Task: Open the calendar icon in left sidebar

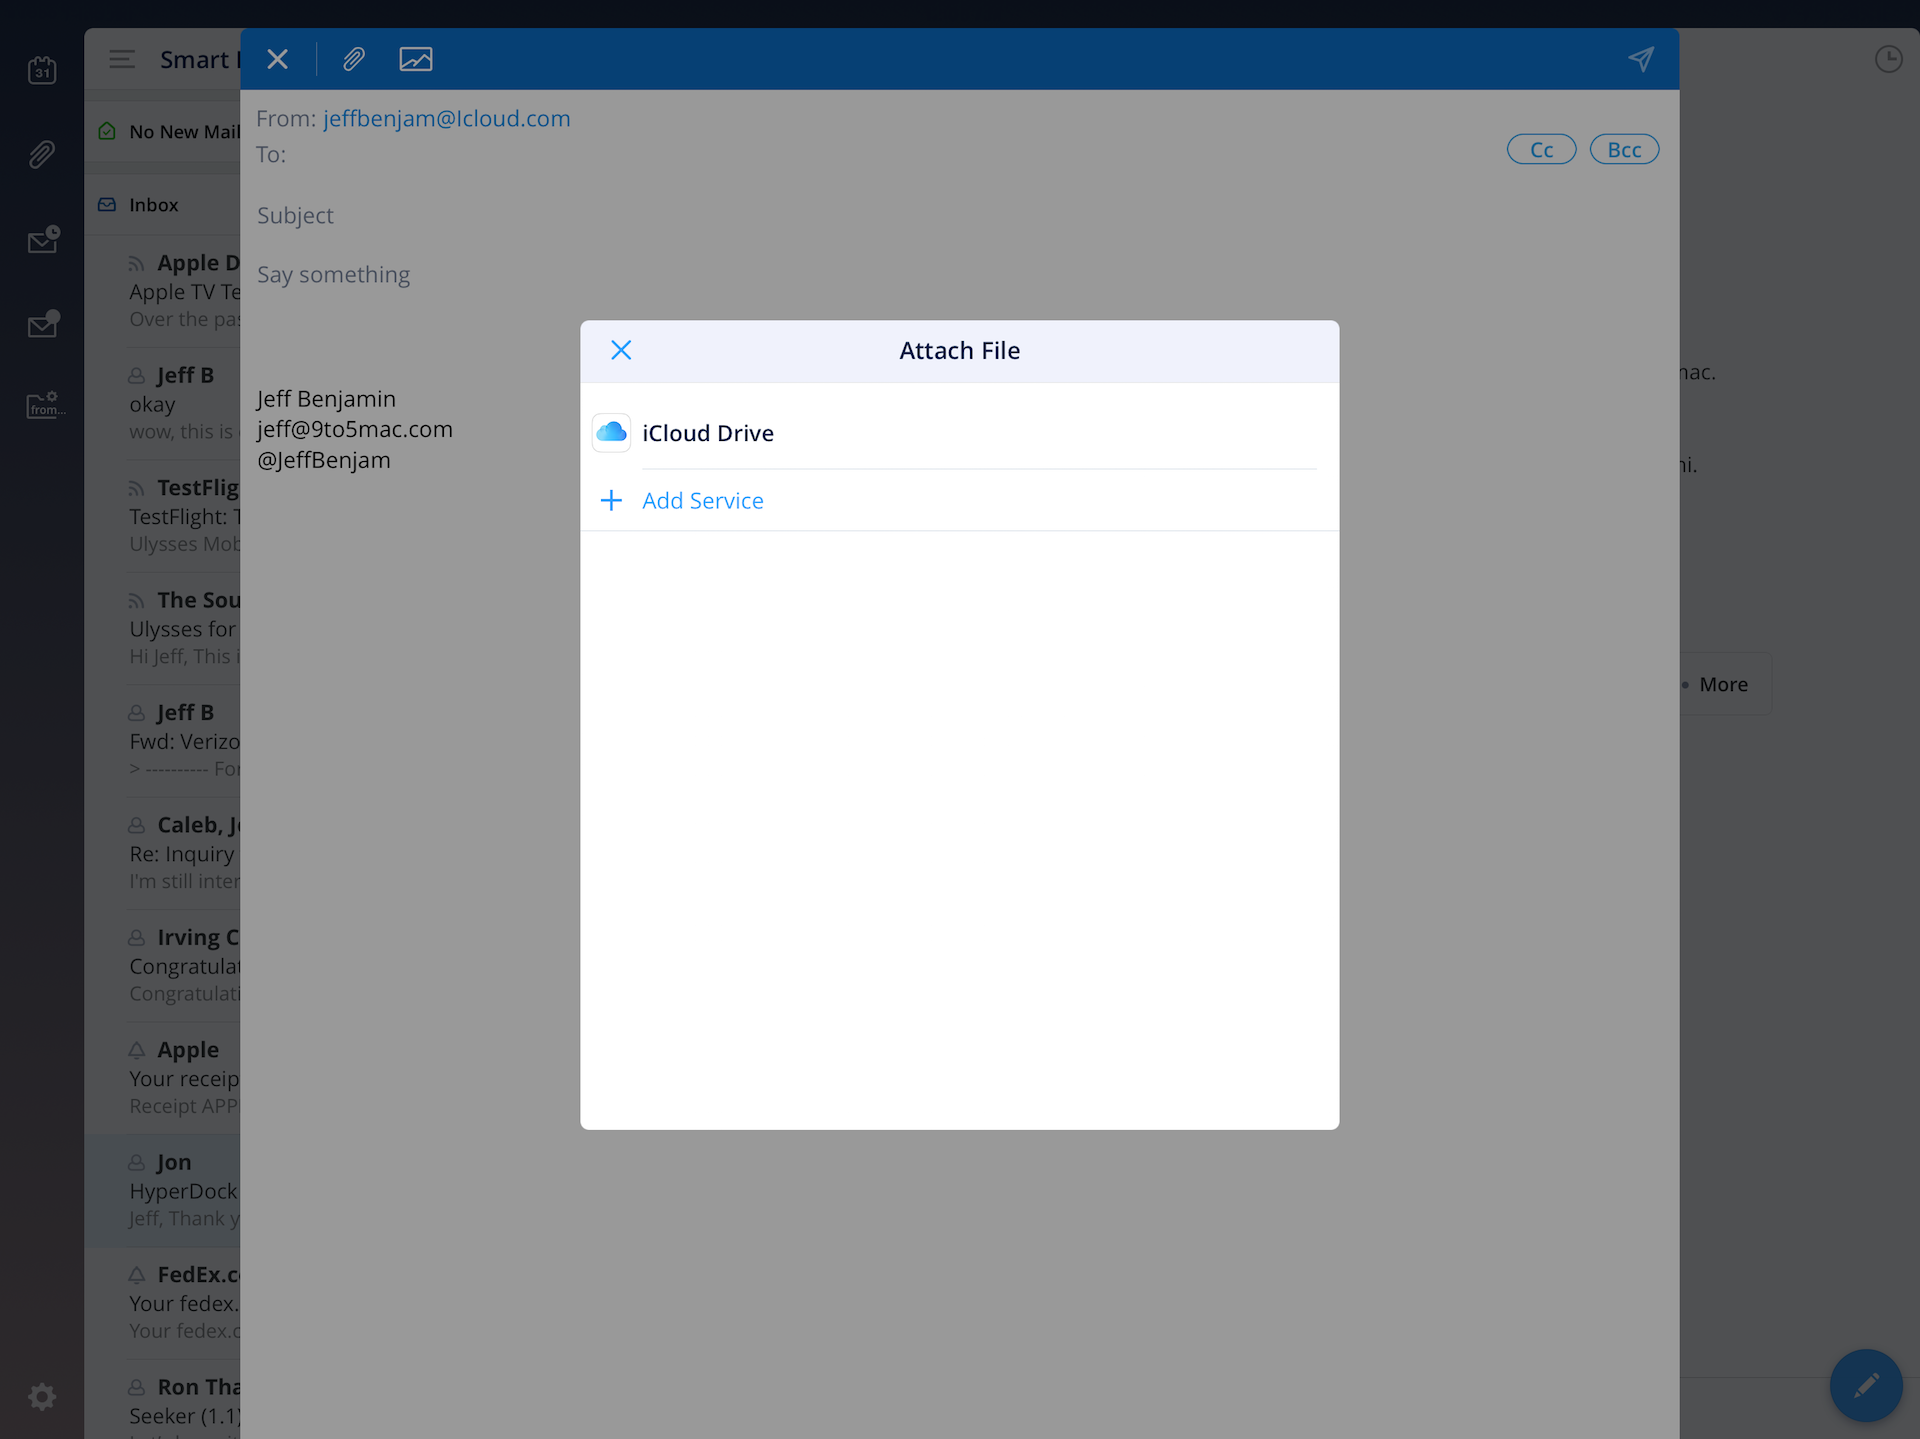Action: click(42, 70)
